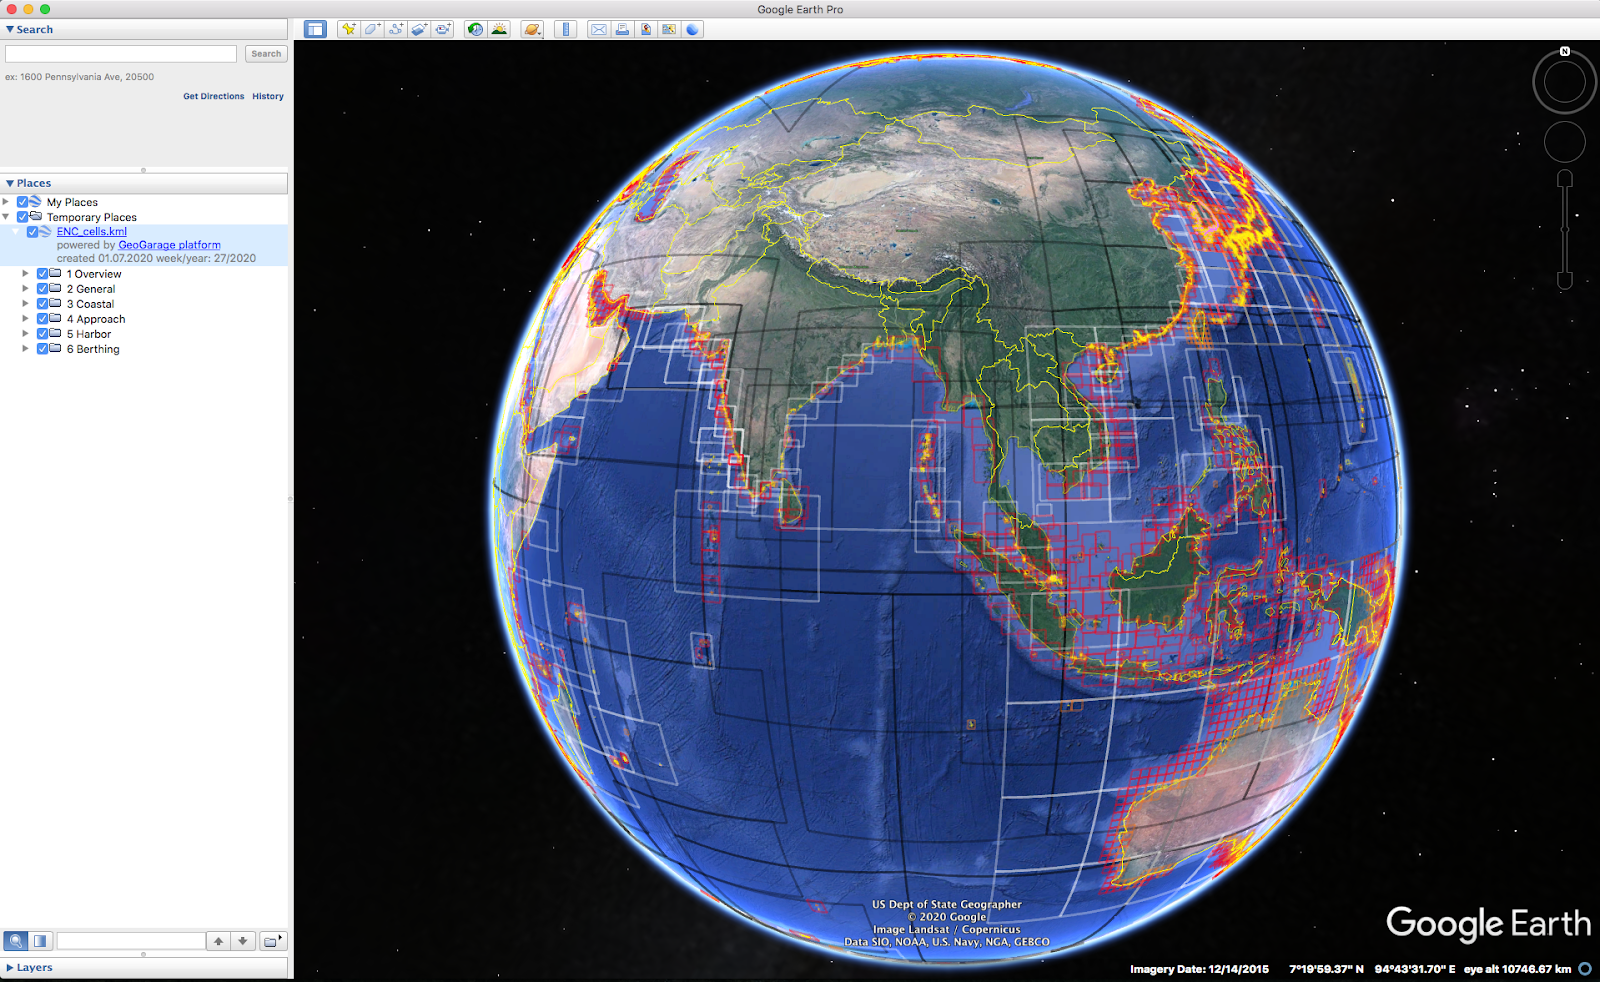Expand the 1 Overview tree item
The height and width of the screenshot is (982, 1600).
click(25, 273)
